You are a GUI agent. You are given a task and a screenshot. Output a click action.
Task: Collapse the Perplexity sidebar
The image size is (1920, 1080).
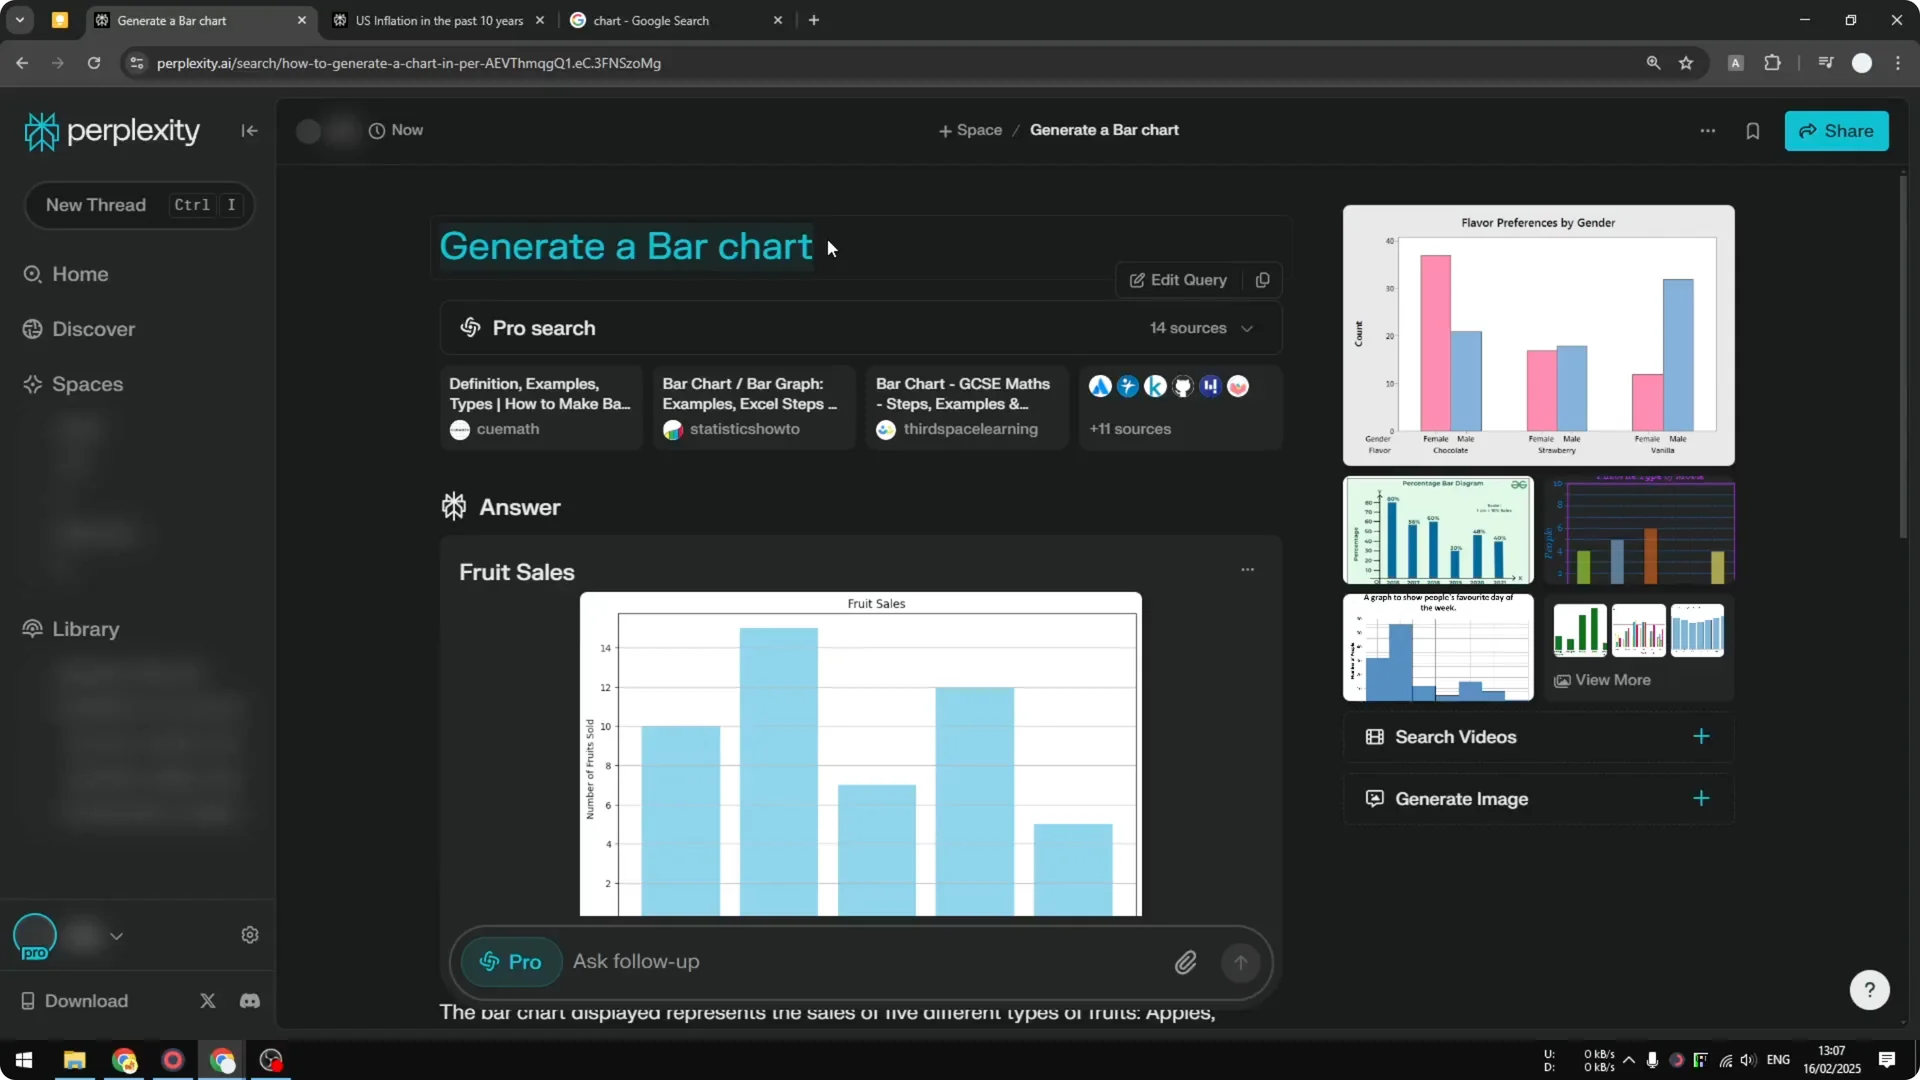click(249, 131)
